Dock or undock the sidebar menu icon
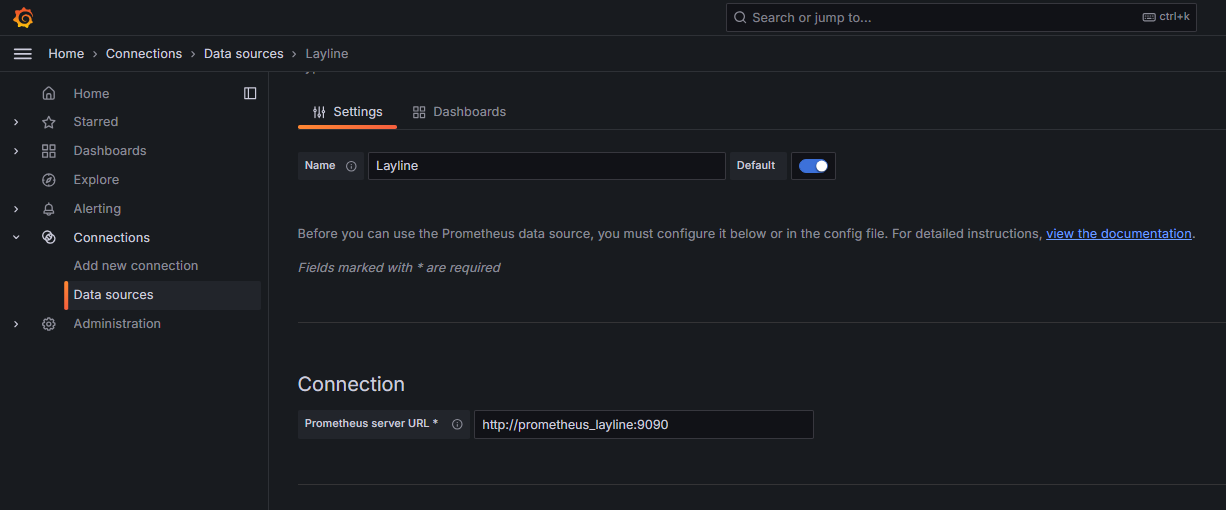 click(x=250, y=93)
